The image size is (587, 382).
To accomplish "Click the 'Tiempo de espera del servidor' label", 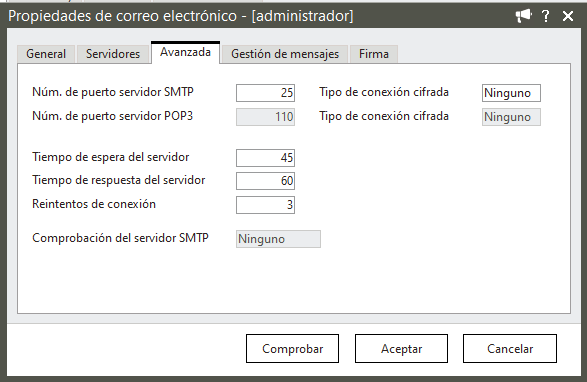I will tap(110, 157).
